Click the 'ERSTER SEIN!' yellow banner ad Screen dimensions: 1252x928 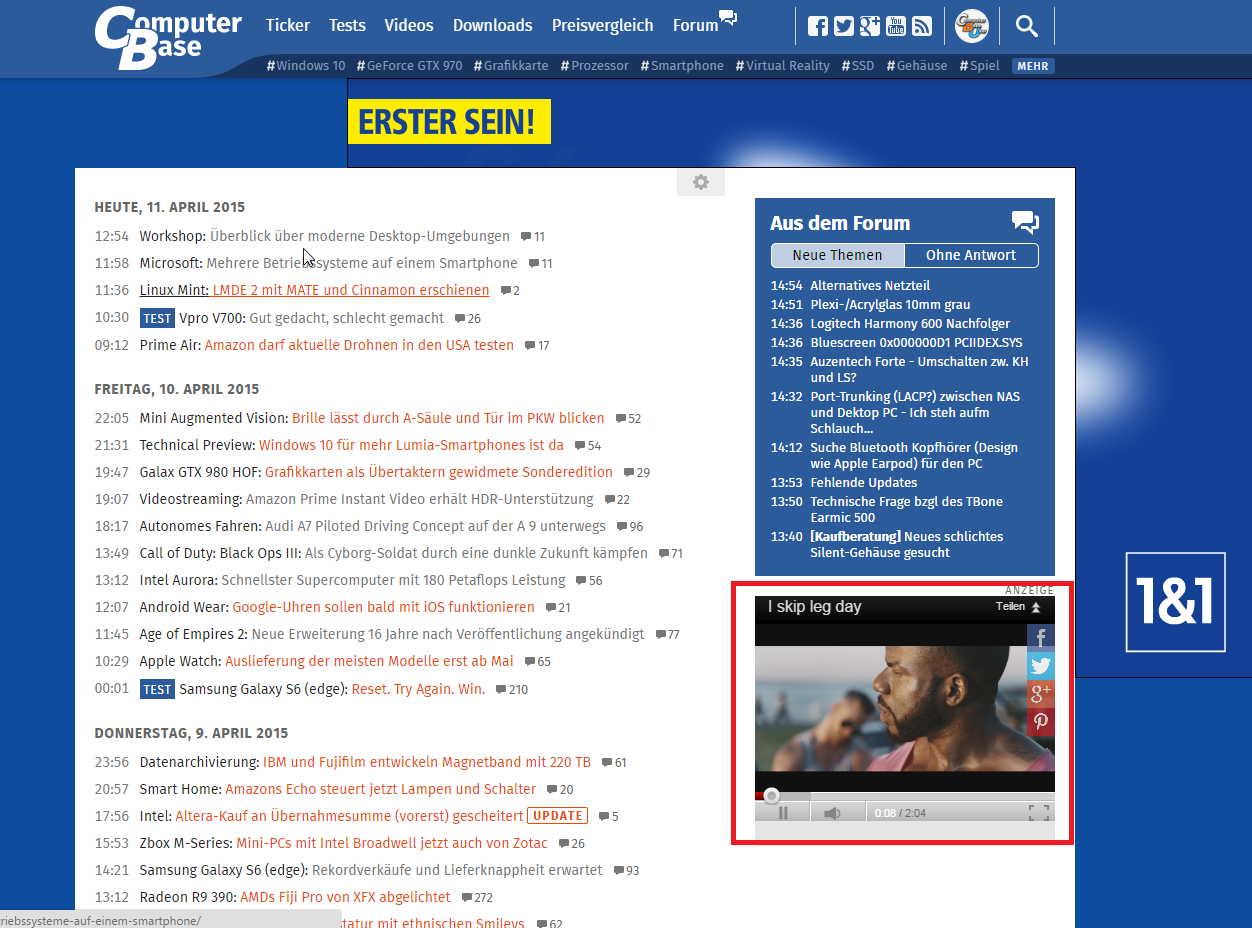pos(449,122)
